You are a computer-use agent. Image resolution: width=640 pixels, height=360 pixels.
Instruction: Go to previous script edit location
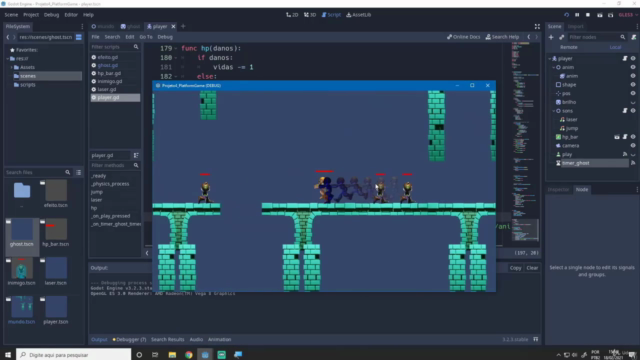[x=529, y=37]
